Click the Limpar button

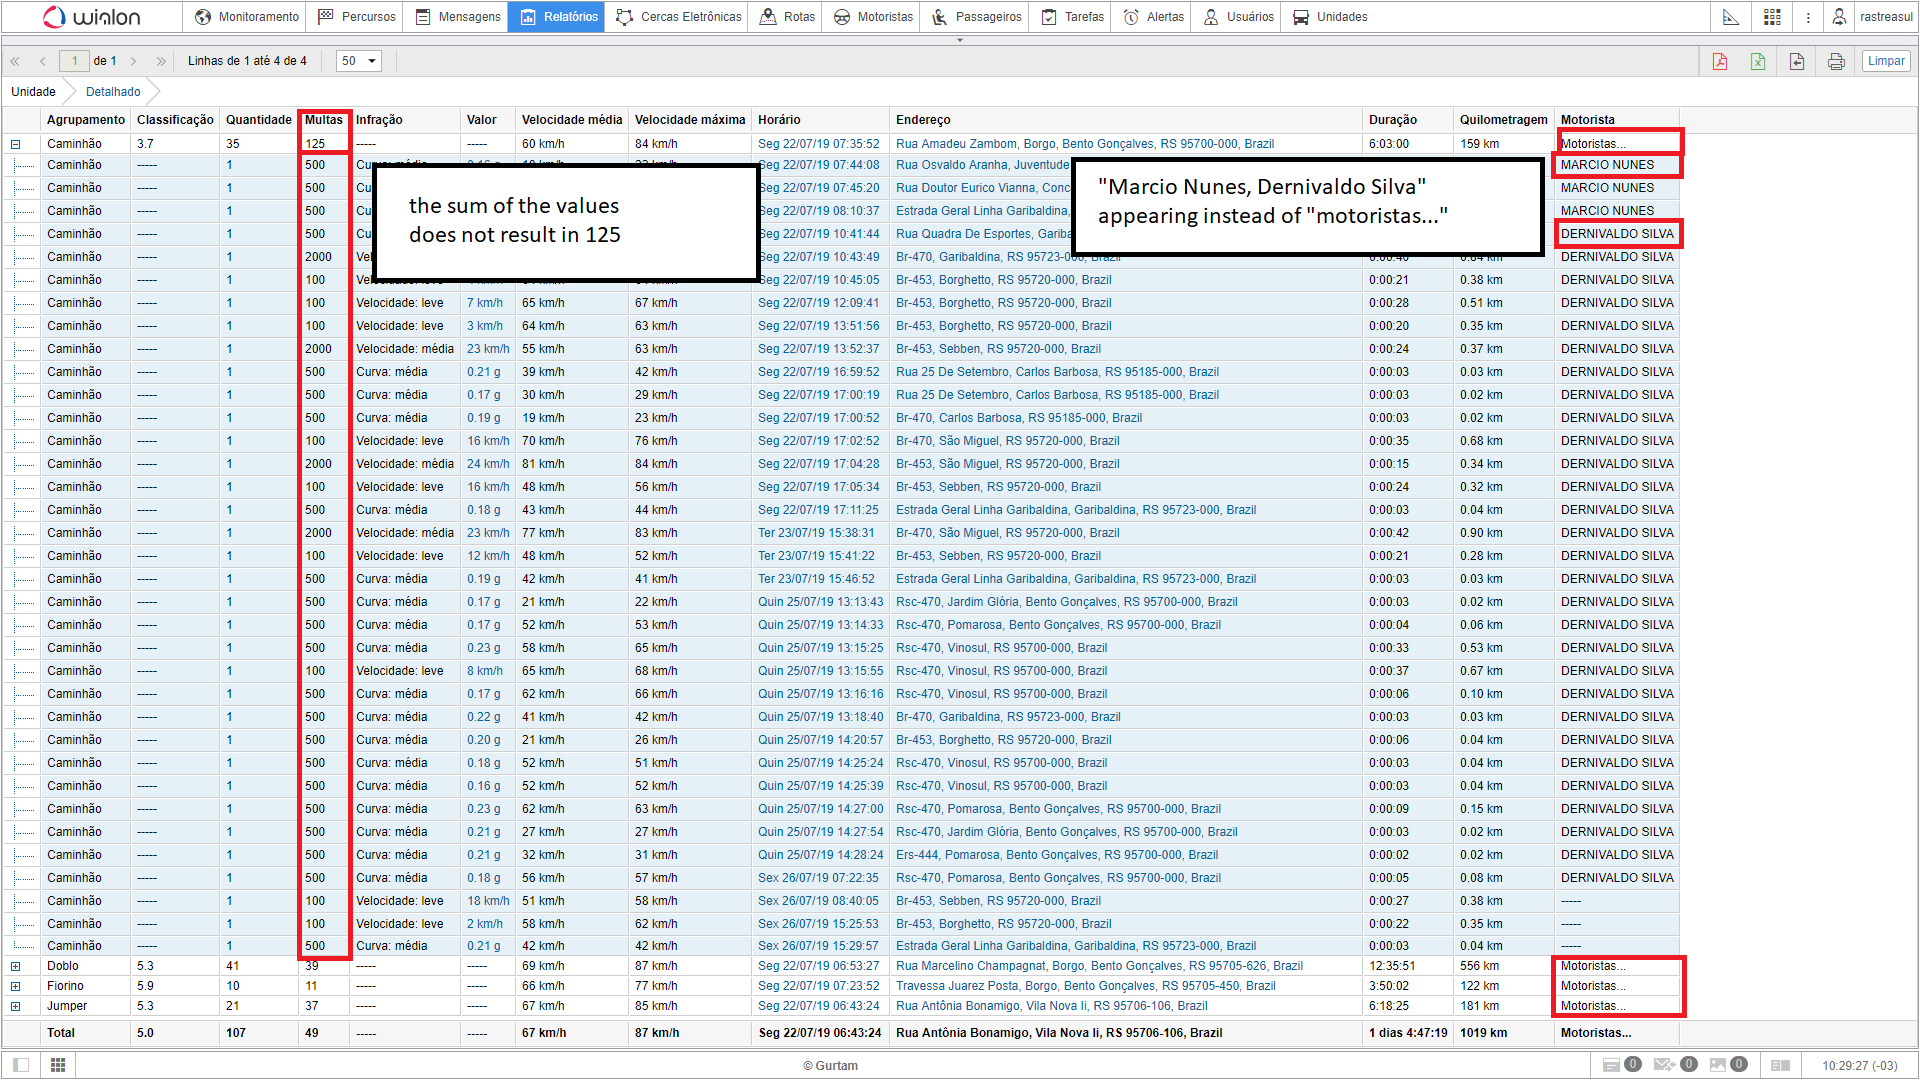(1886, 61)
